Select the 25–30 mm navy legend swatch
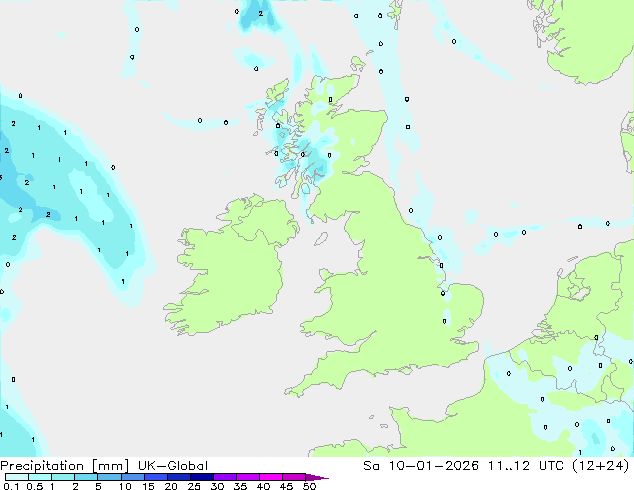This screenshot has width=634, height=490. coord(201,477)
